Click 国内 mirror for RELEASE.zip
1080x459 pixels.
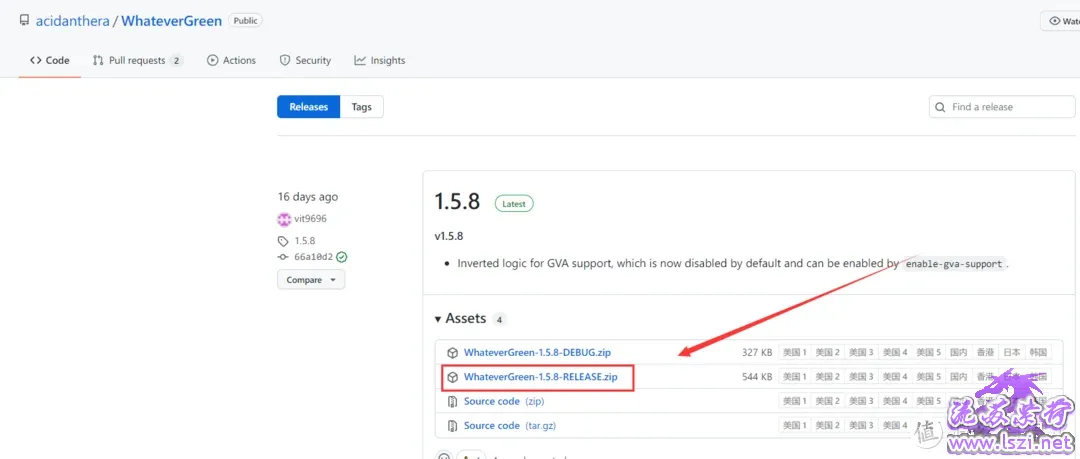pyautogui.click(x=959, y=377)
